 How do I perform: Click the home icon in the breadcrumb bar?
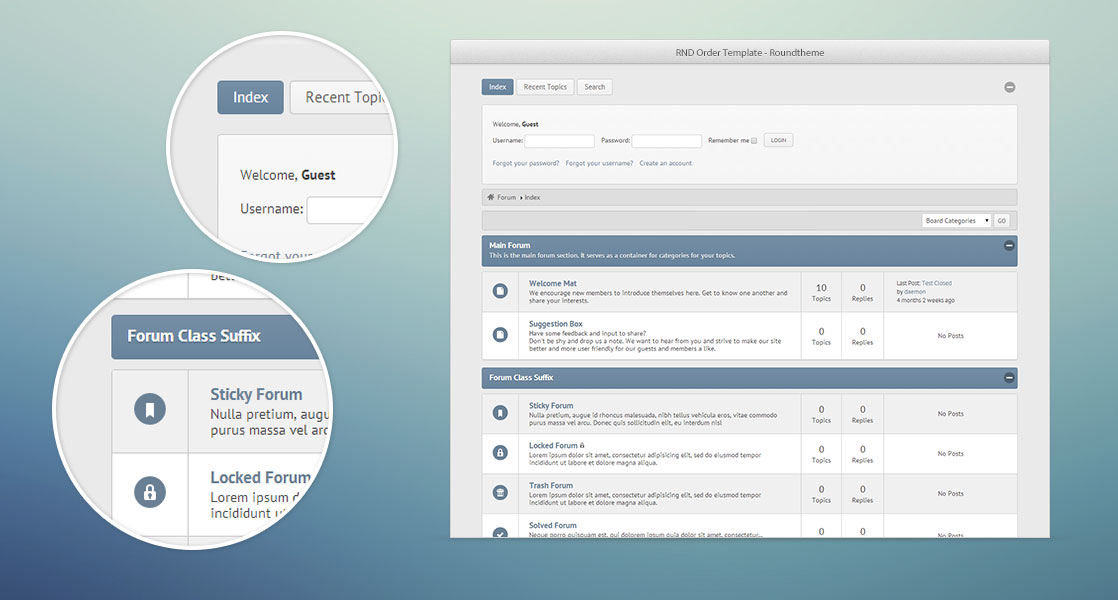491,197
